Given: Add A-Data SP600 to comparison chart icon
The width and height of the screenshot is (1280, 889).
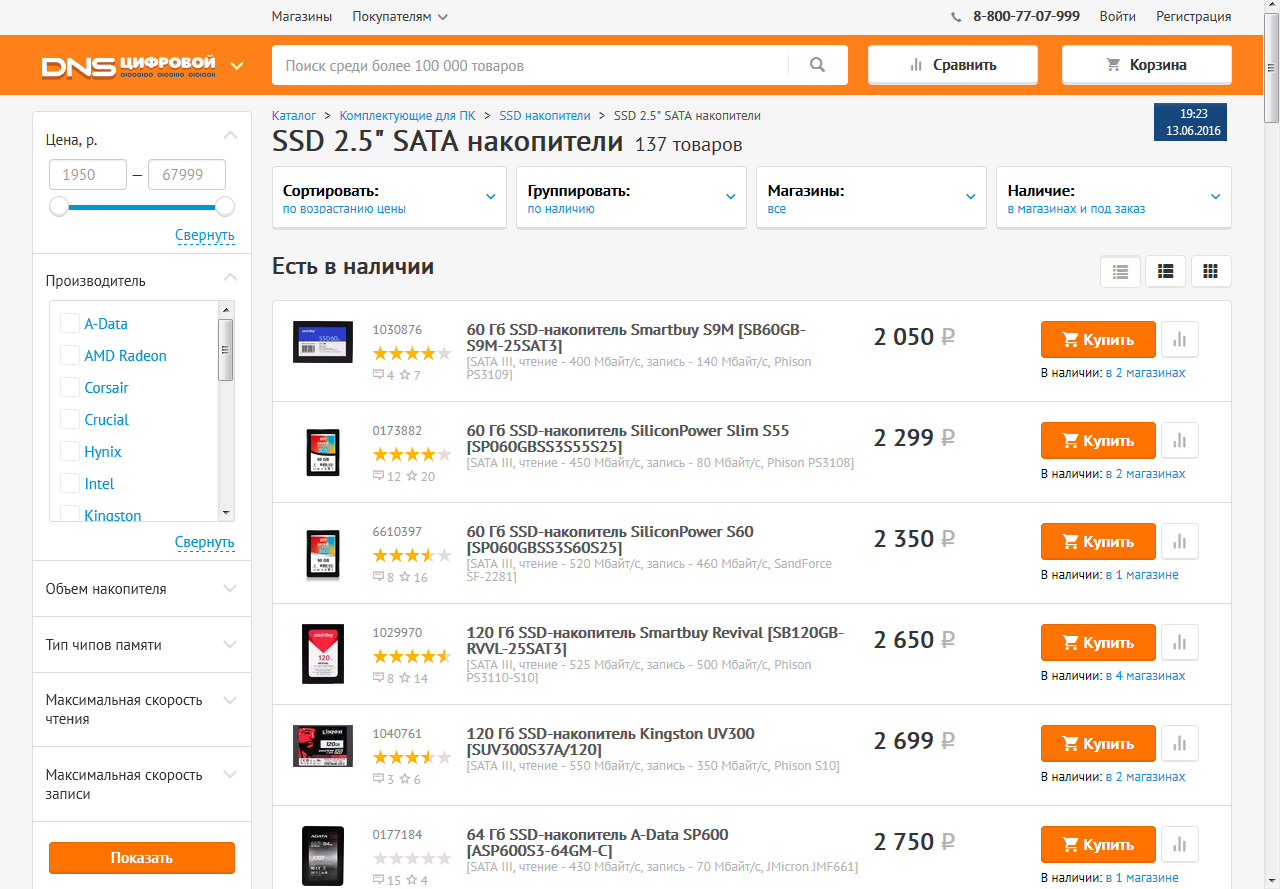Looking at the screenshot, I should pyautogui.click(x=1180, y=844).
